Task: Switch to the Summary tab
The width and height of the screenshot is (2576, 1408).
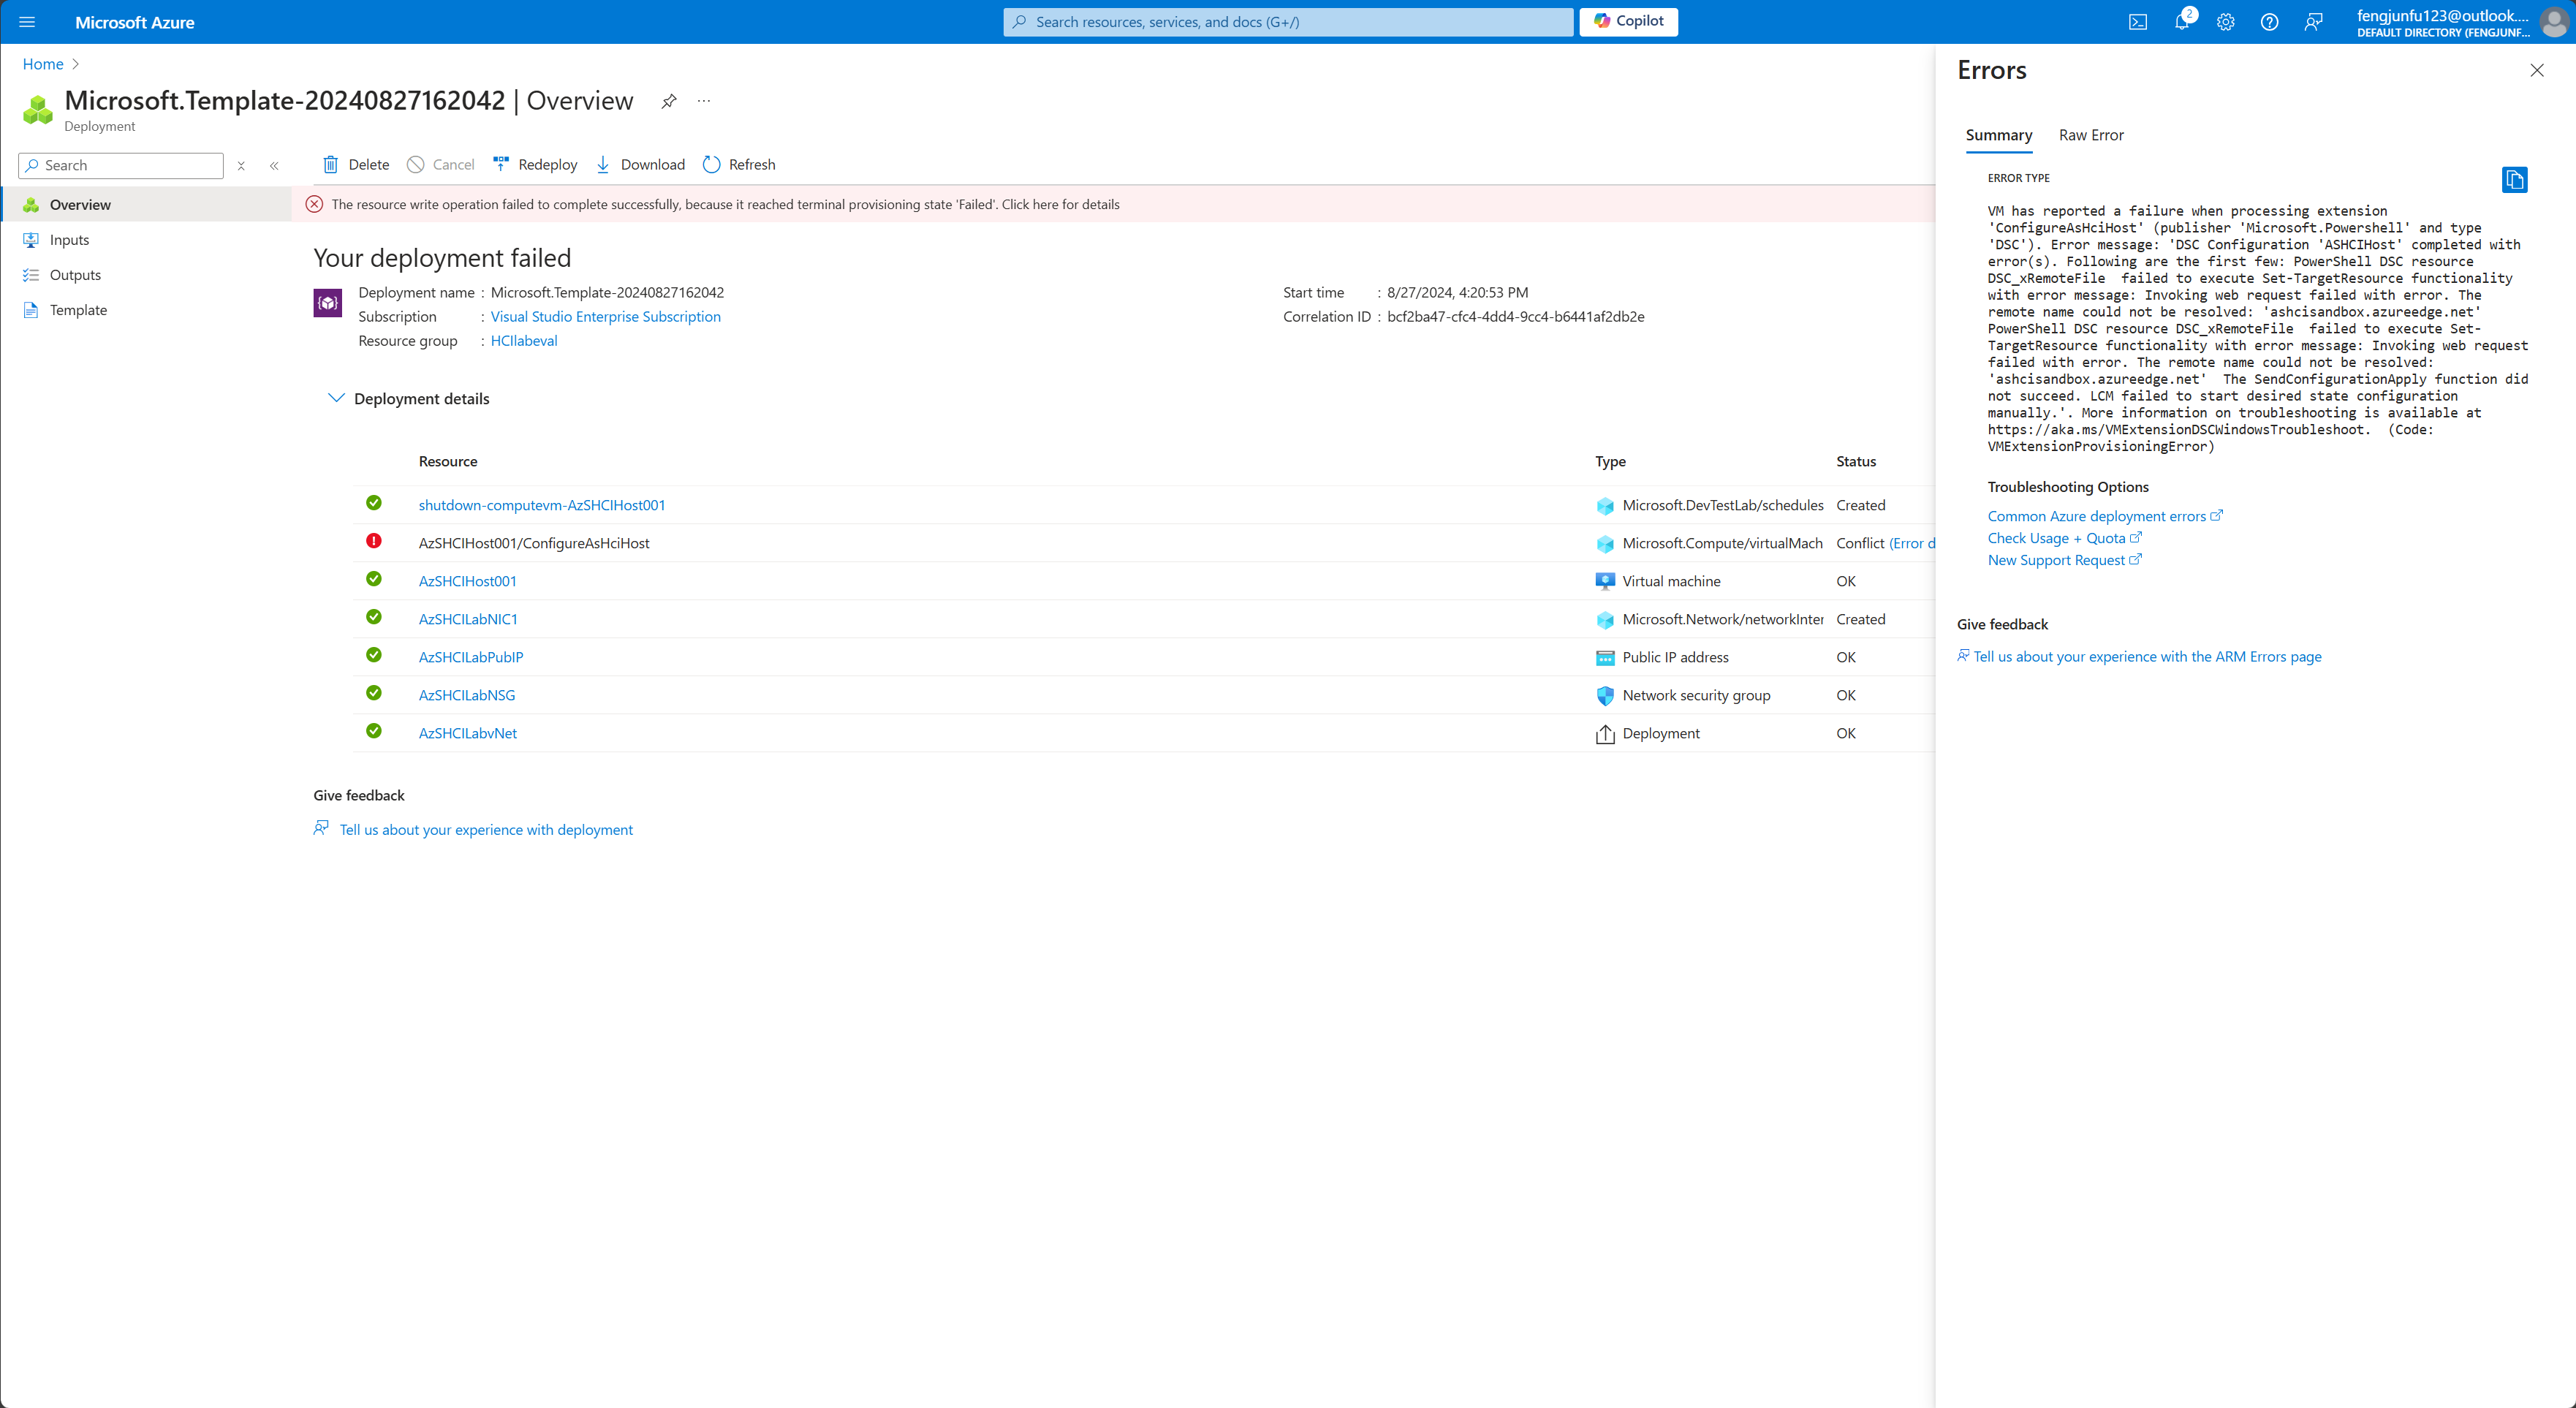Action: 1999,135
